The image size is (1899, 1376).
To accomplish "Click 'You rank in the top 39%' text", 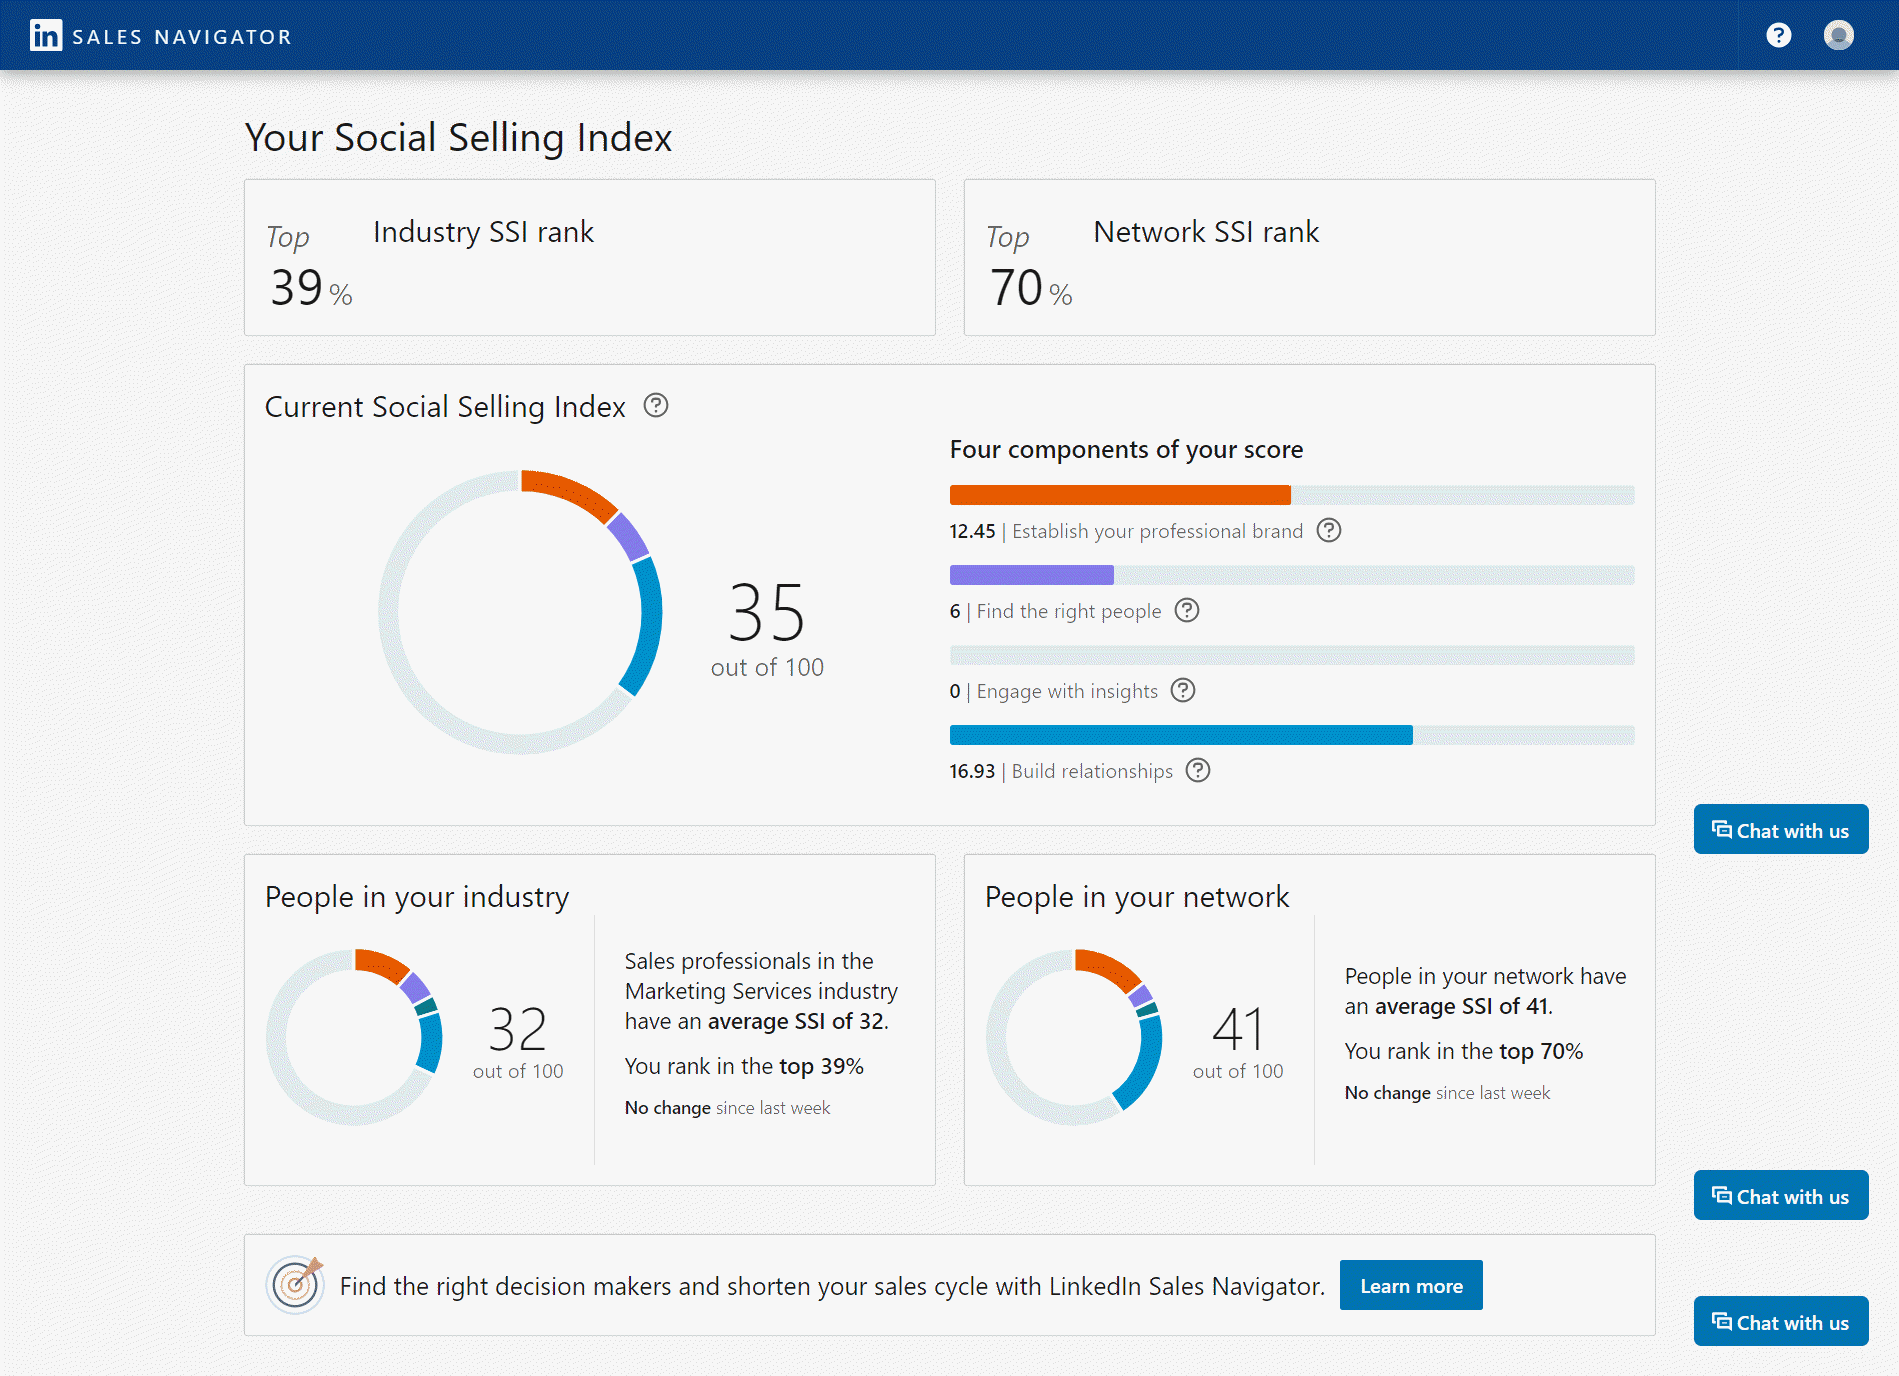I will point(744,1066).
